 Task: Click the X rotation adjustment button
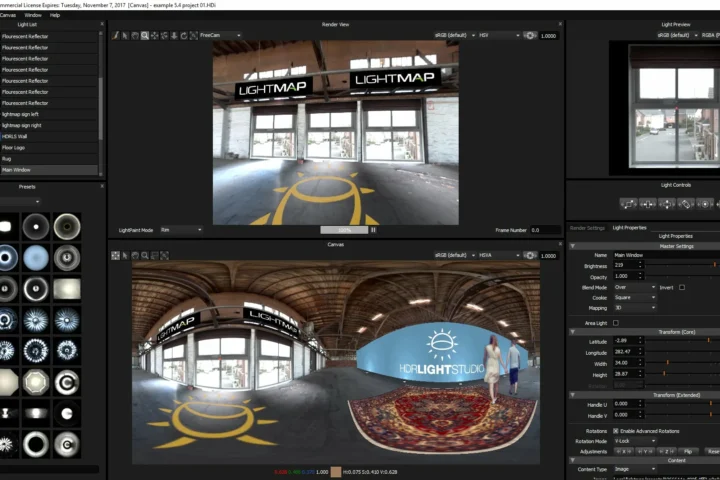click(624, 452)
